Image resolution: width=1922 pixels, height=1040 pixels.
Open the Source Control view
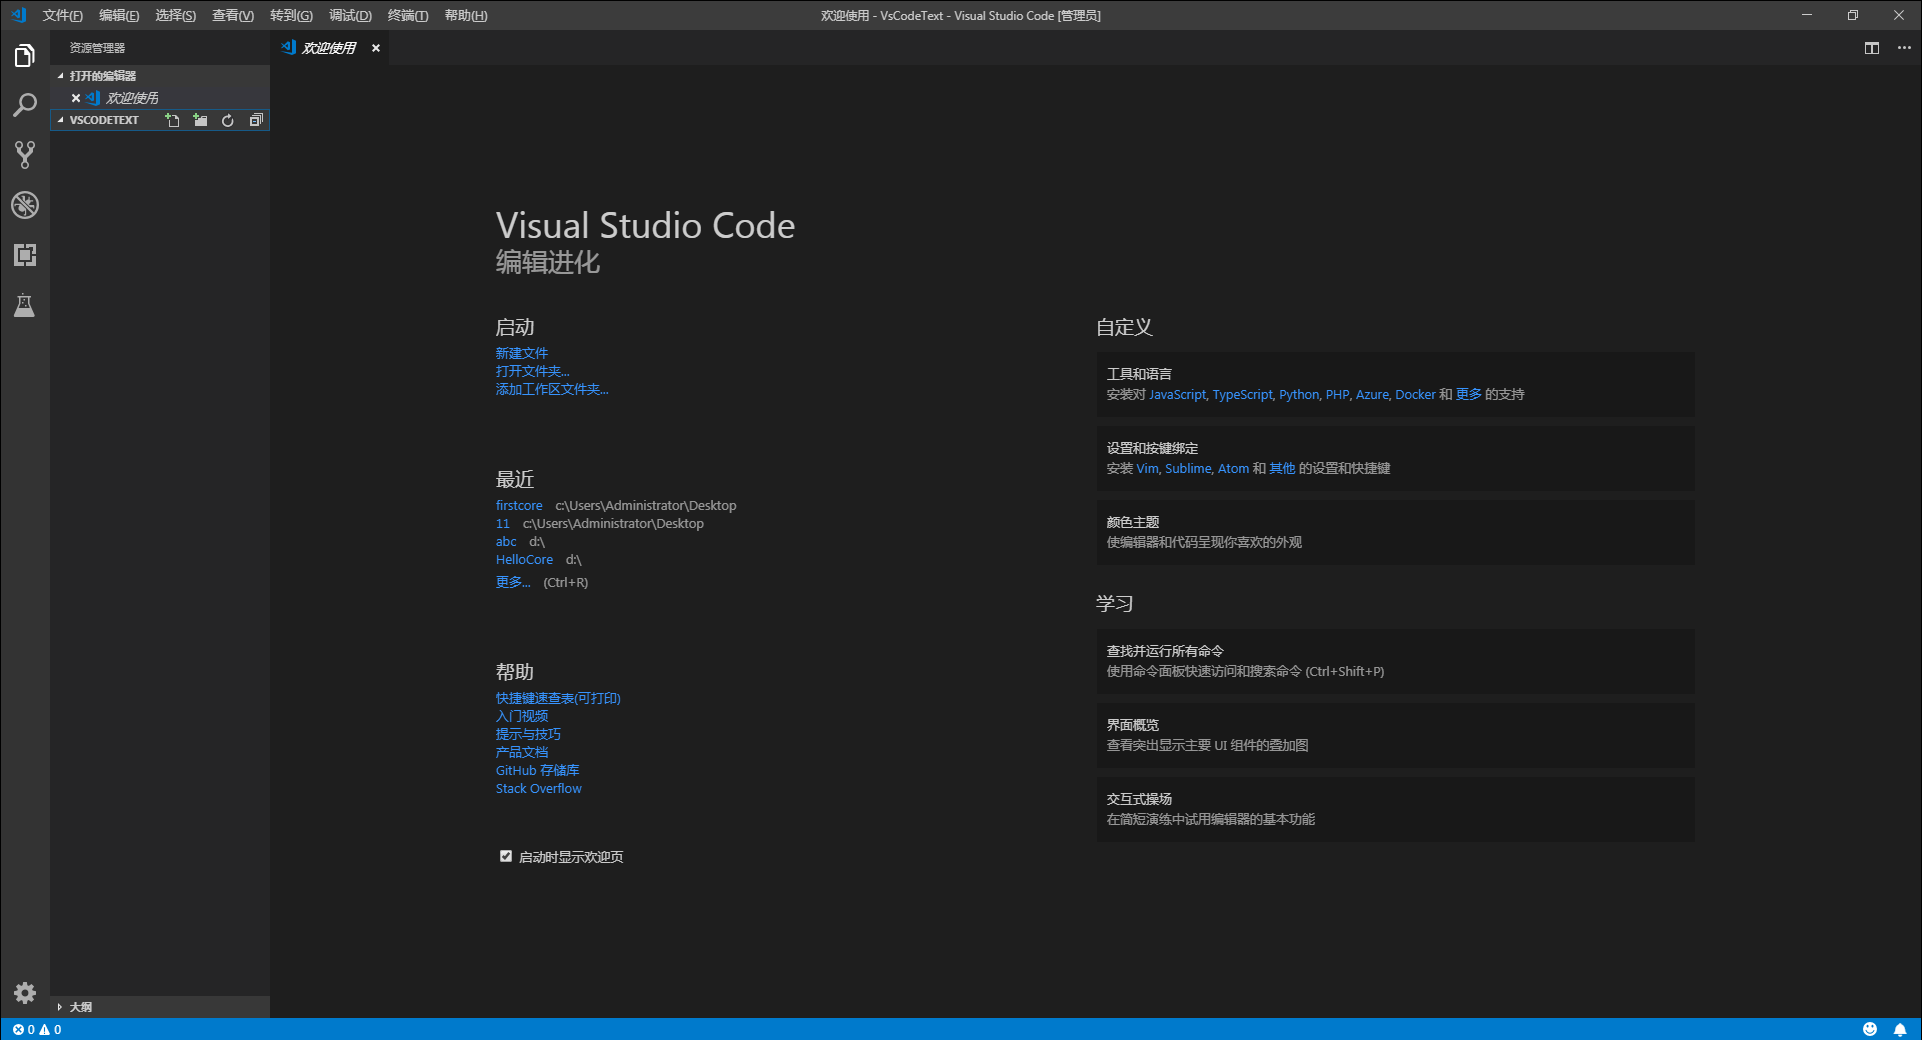[25, 155]
